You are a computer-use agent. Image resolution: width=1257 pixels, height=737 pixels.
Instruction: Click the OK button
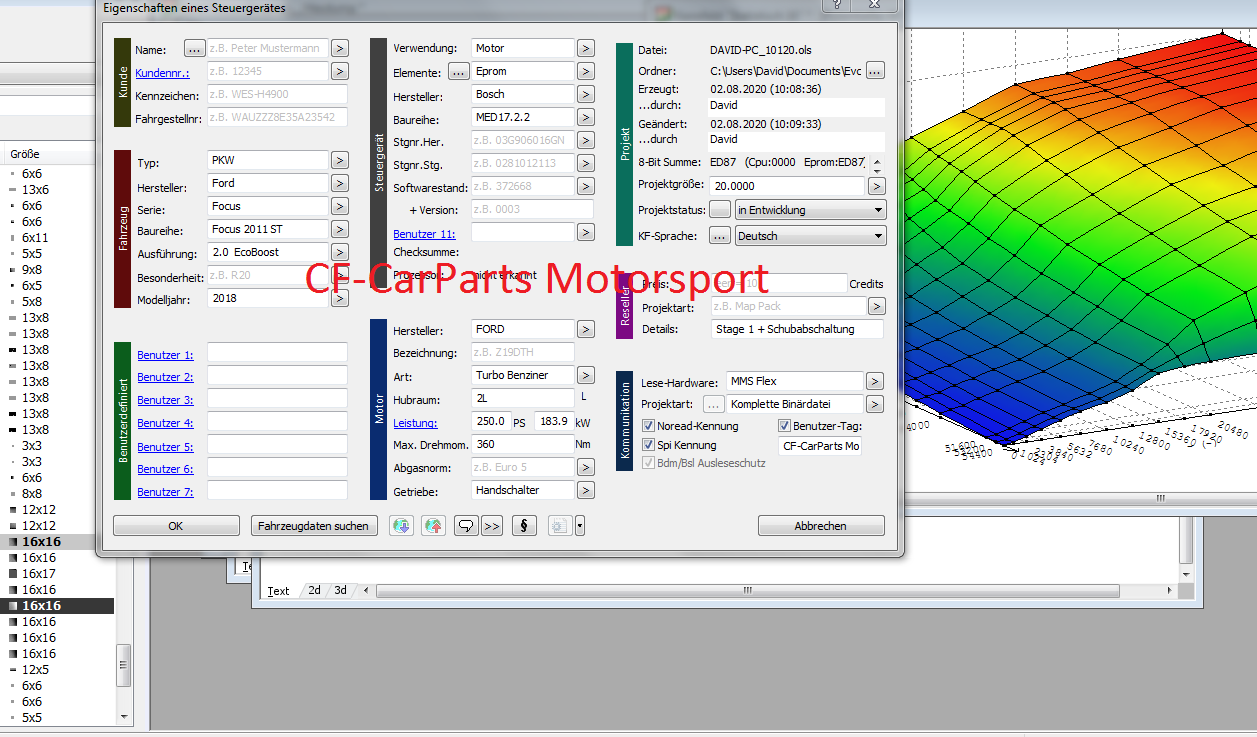click(x=176, y=526)
